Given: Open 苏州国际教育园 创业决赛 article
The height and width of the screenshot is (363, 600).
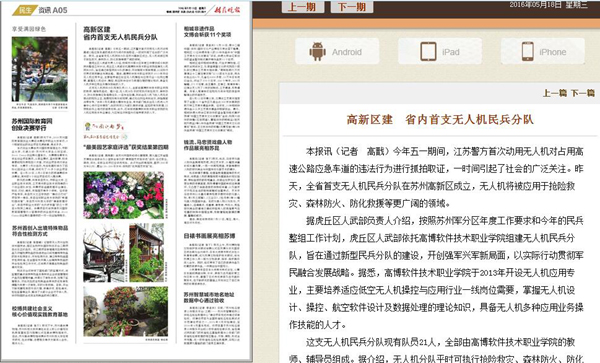Looking at the screenshot, I should (32, 125).
